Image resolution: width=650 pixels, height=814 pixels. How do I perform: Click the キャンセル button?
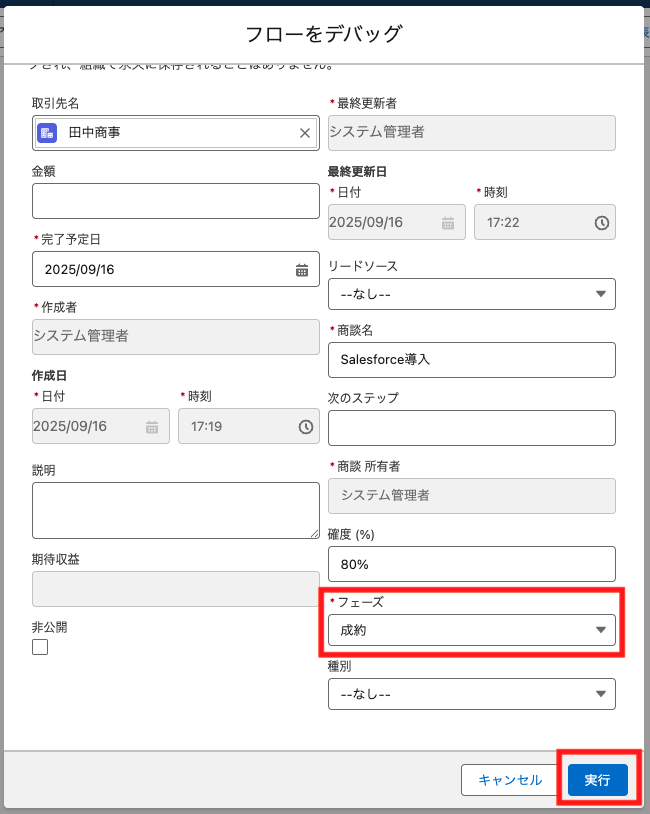509,780
